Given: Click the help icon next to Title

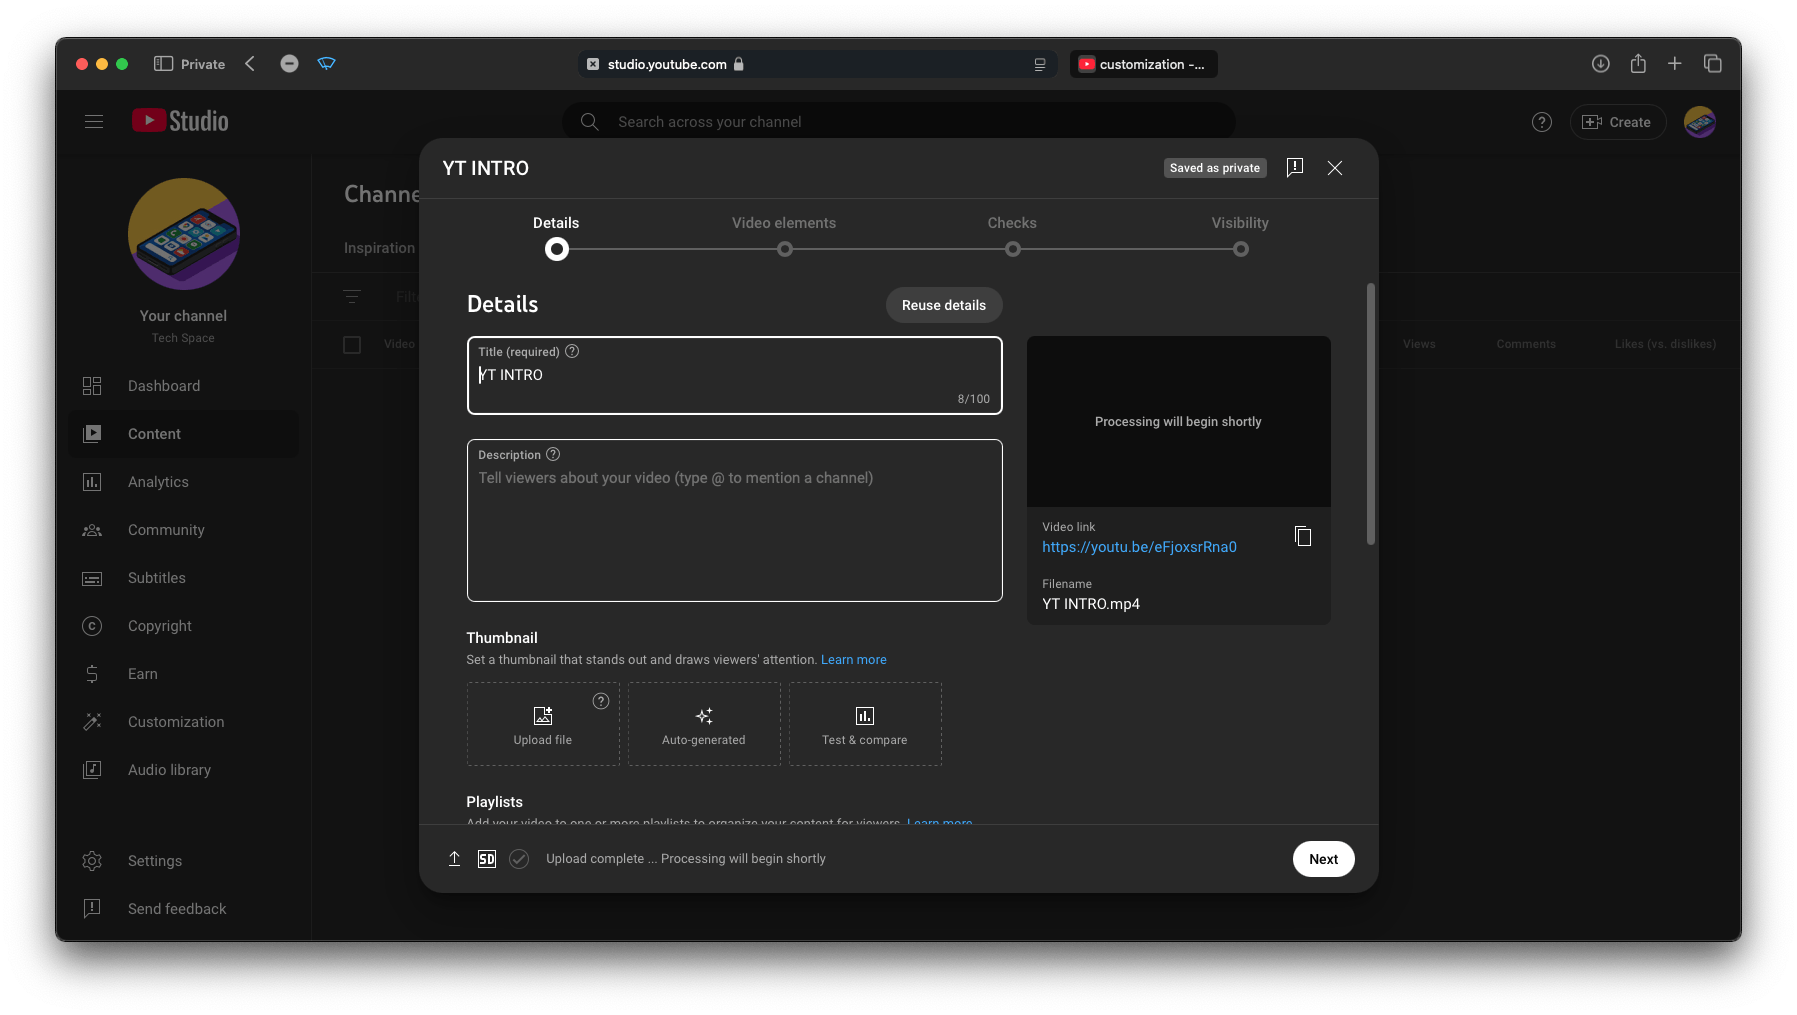Looking at the screenshot, I should [572, 352].
